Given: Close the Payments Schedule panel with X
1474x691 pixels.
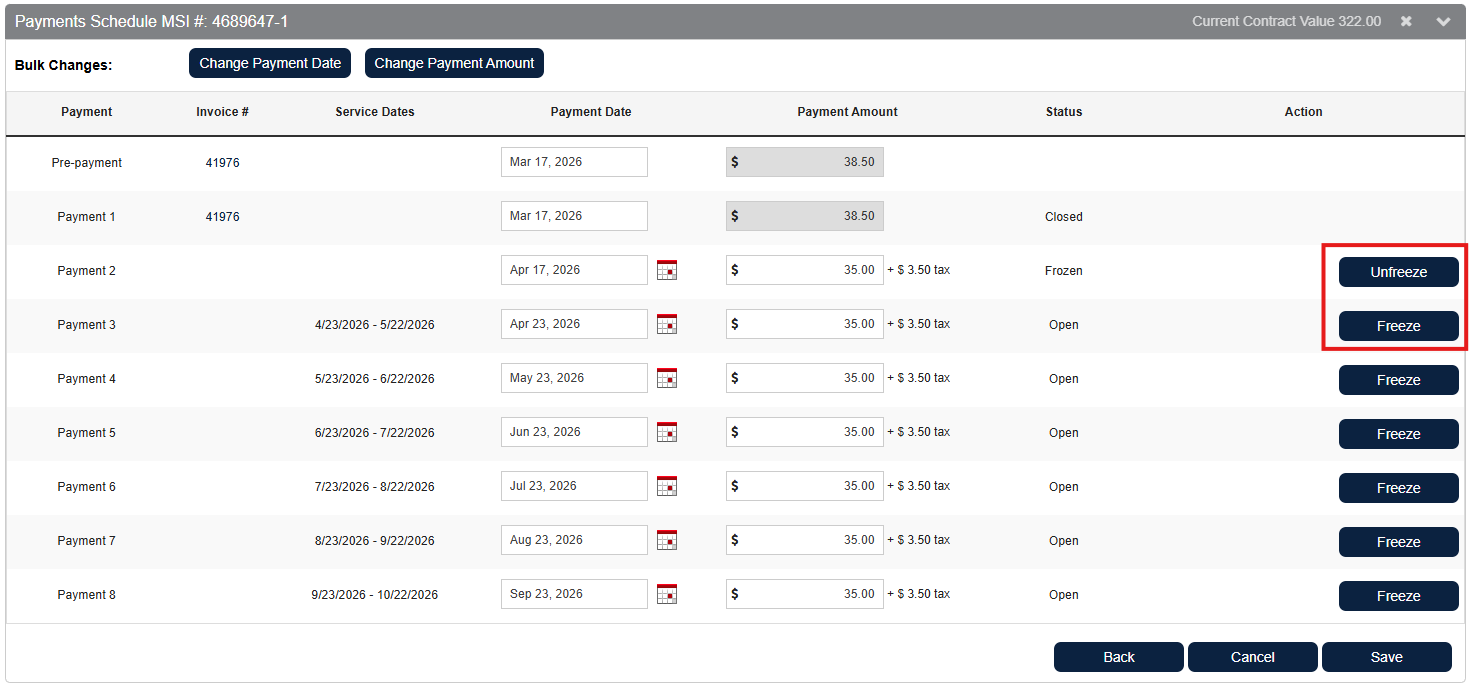Looking at the screenshot, I should pyautogui.click(x=1406, y=21).
